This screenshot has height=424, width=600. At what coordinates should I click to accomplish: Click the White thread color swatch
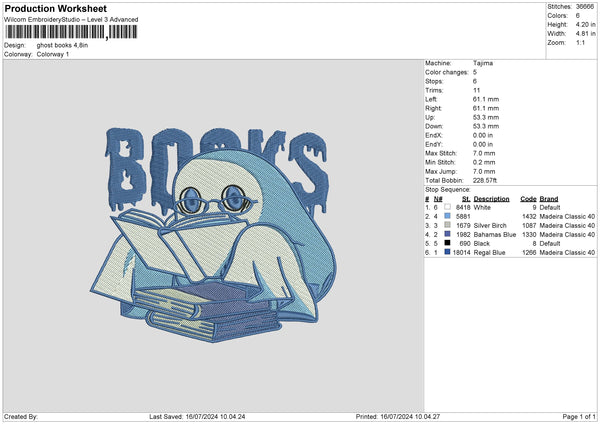click(x=447, y=207)
